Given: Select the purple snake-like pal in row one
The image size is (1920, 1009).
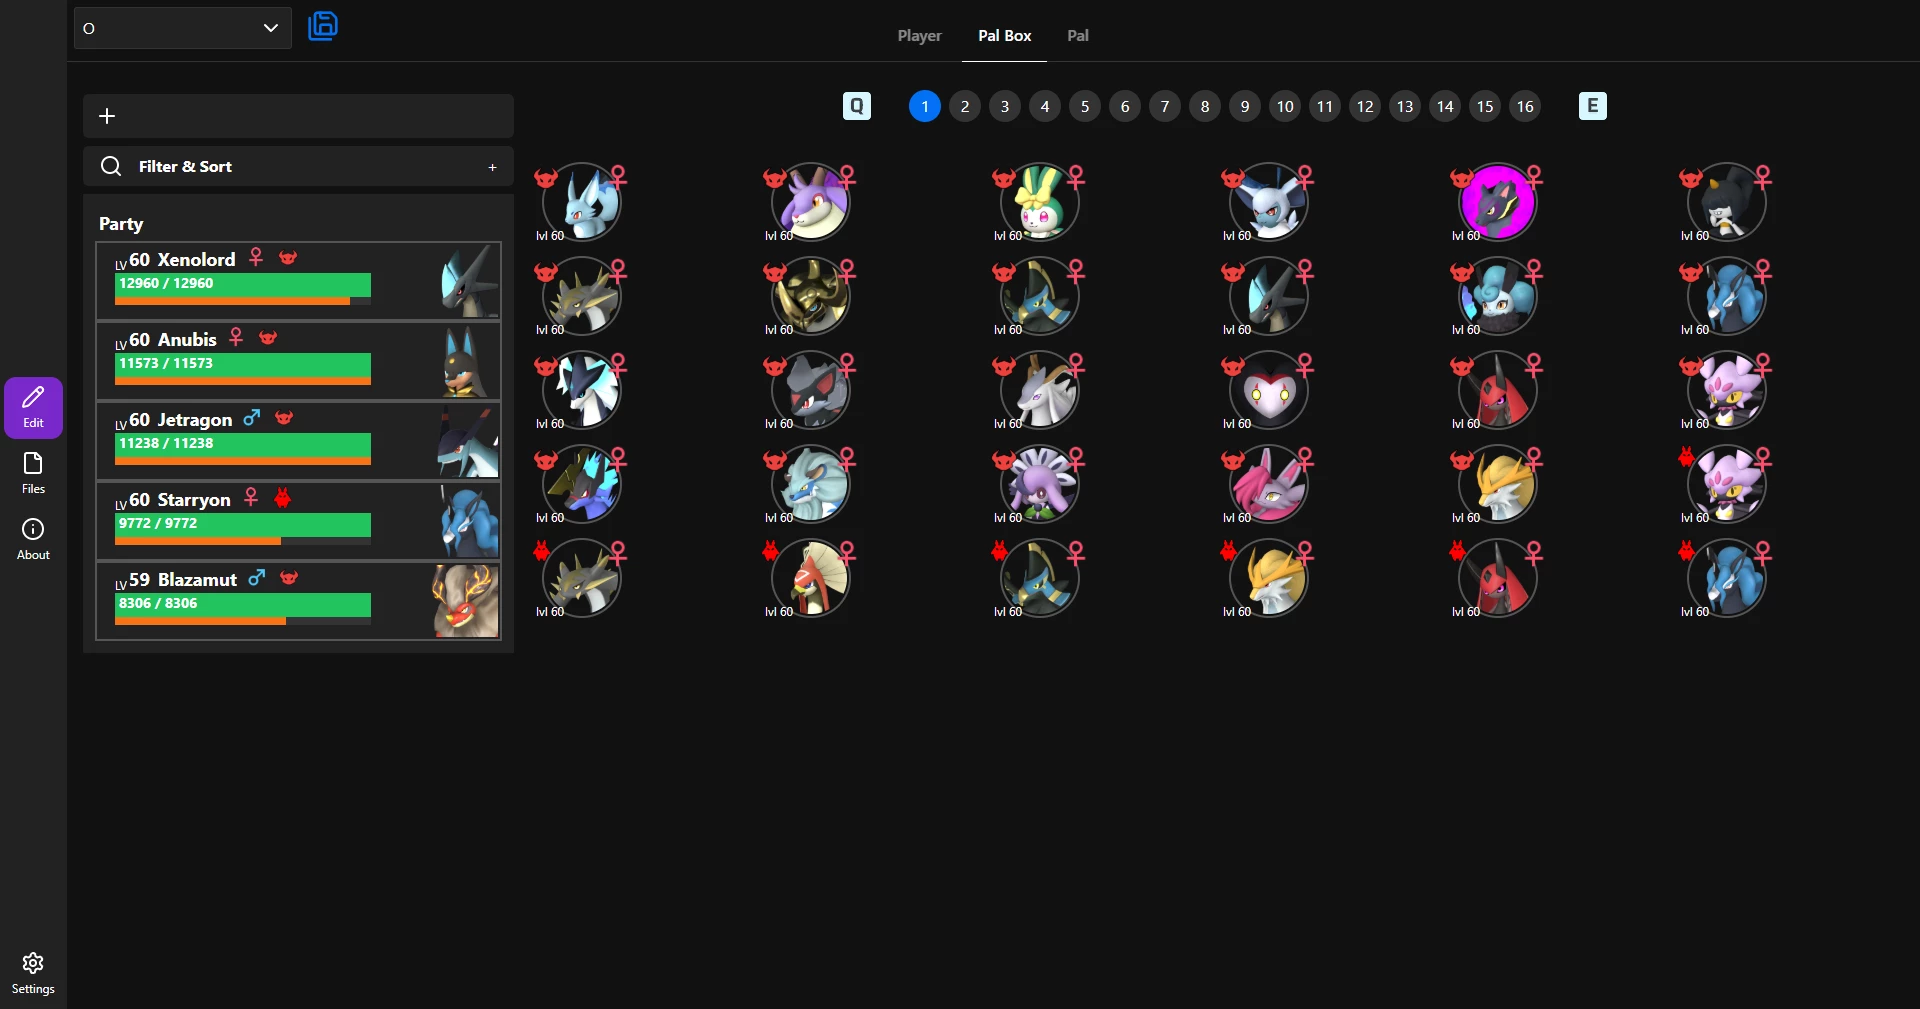Looking at the screenshot, I should pyautogui.click(x=810, y=202).
